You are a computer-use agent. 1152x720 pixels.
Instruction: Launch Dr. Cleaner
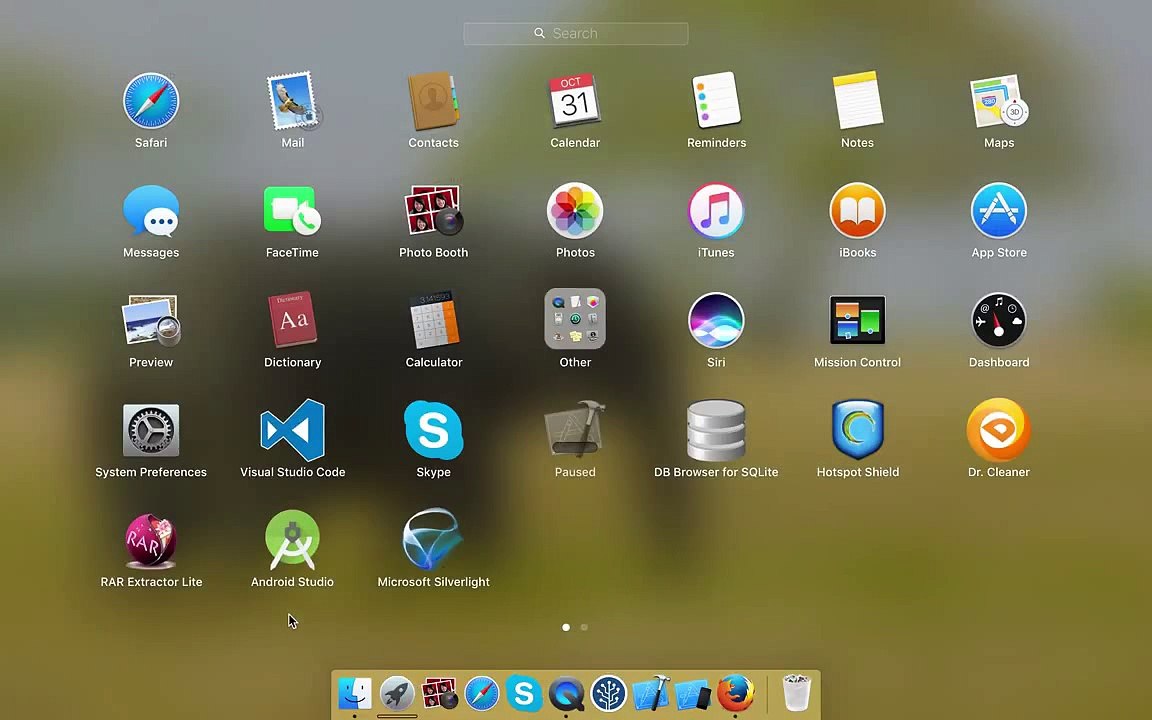pos(999,430)
